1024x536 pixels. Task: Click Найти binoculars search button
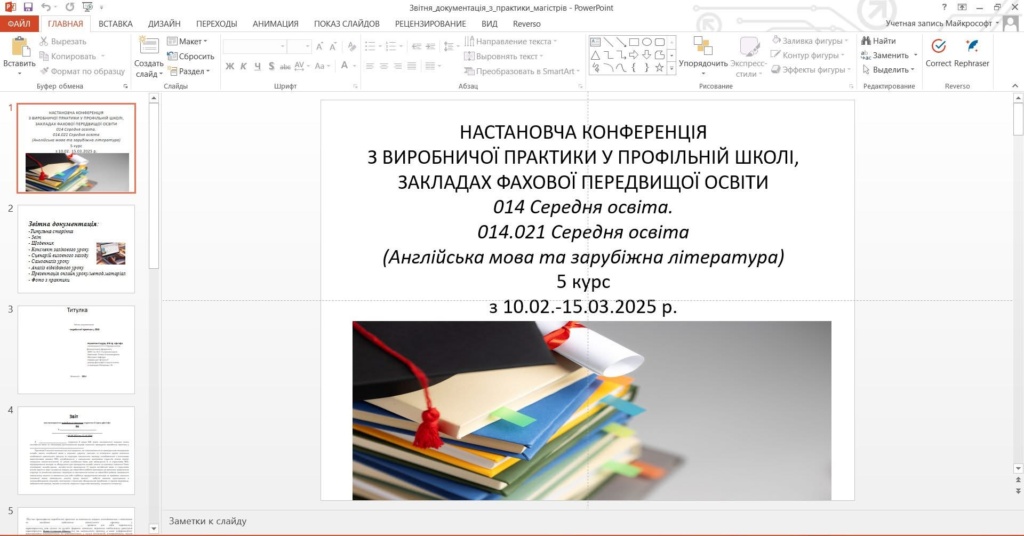tap(878, 41)
